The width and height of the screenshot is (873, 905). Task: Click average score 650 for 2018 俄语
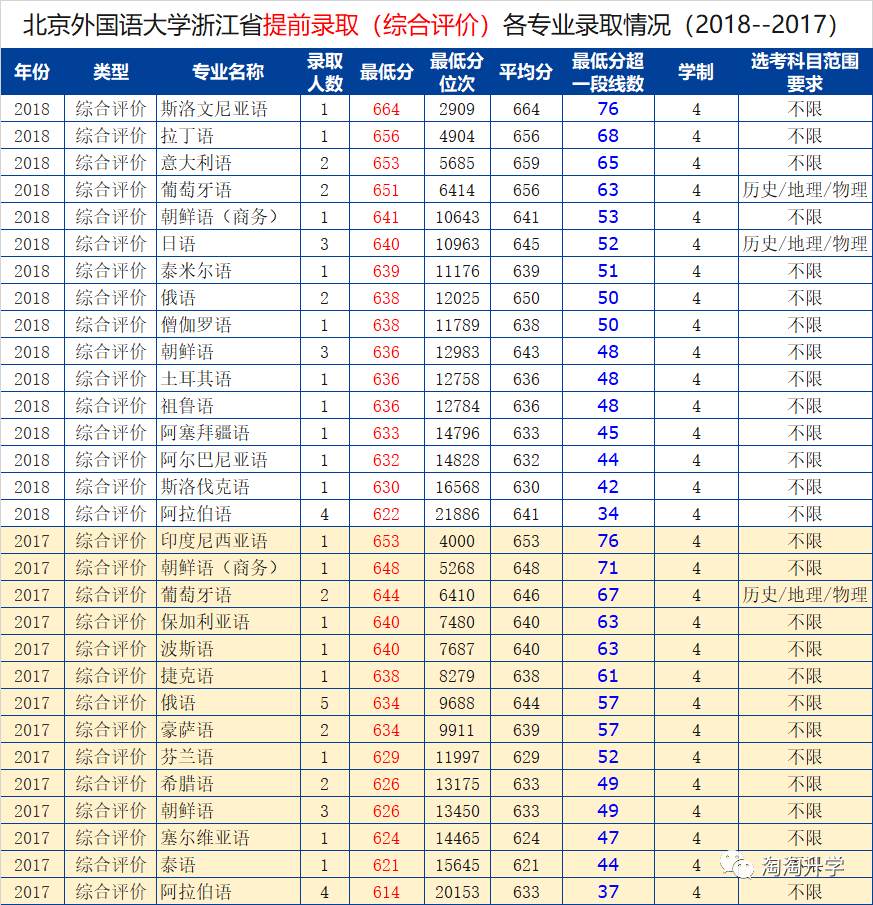[526, 298]
